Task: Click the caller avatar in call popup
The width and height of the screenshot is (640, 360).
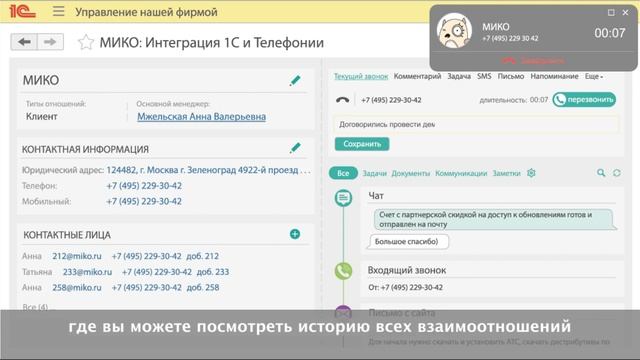Action: [454, 31]
